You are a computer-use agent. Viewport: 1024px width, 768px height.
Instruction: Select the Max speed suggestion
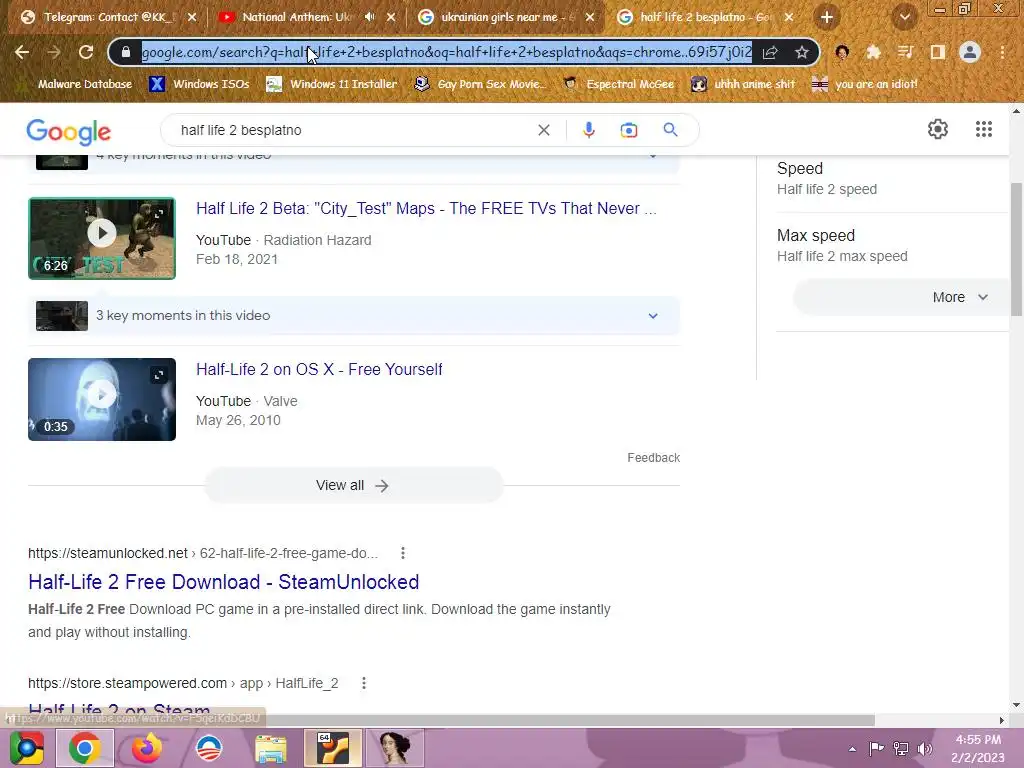(842, 246)
